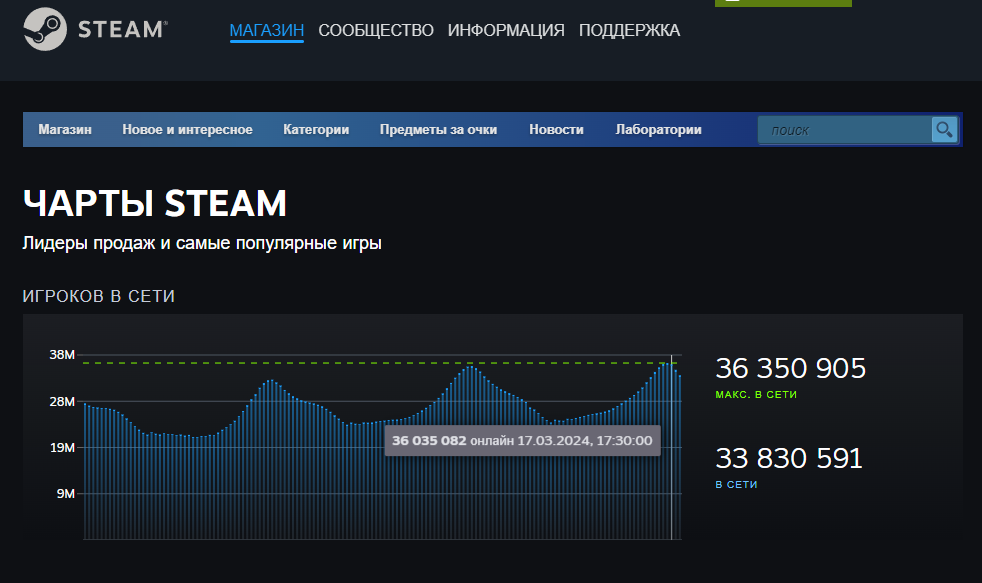Click the ИГРОКОВ В СЕТИ heading
Viewport: 982px width, 583px height.
99,296
